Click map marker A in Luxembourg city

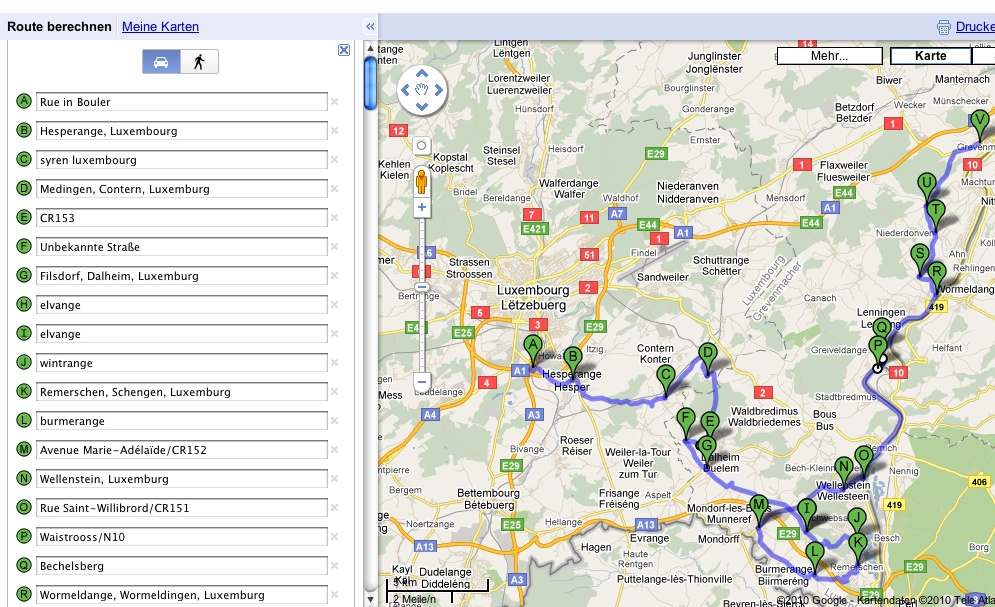click(x=532, y=346)
